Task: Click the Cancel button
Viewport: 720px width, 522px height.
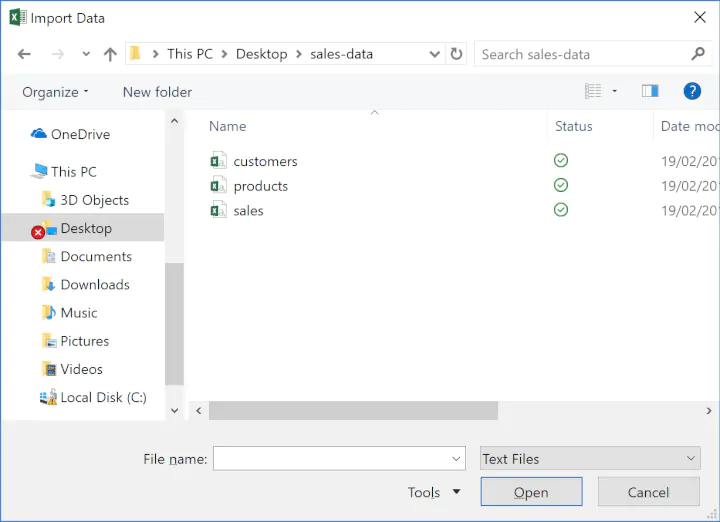Action: (648, 492)
